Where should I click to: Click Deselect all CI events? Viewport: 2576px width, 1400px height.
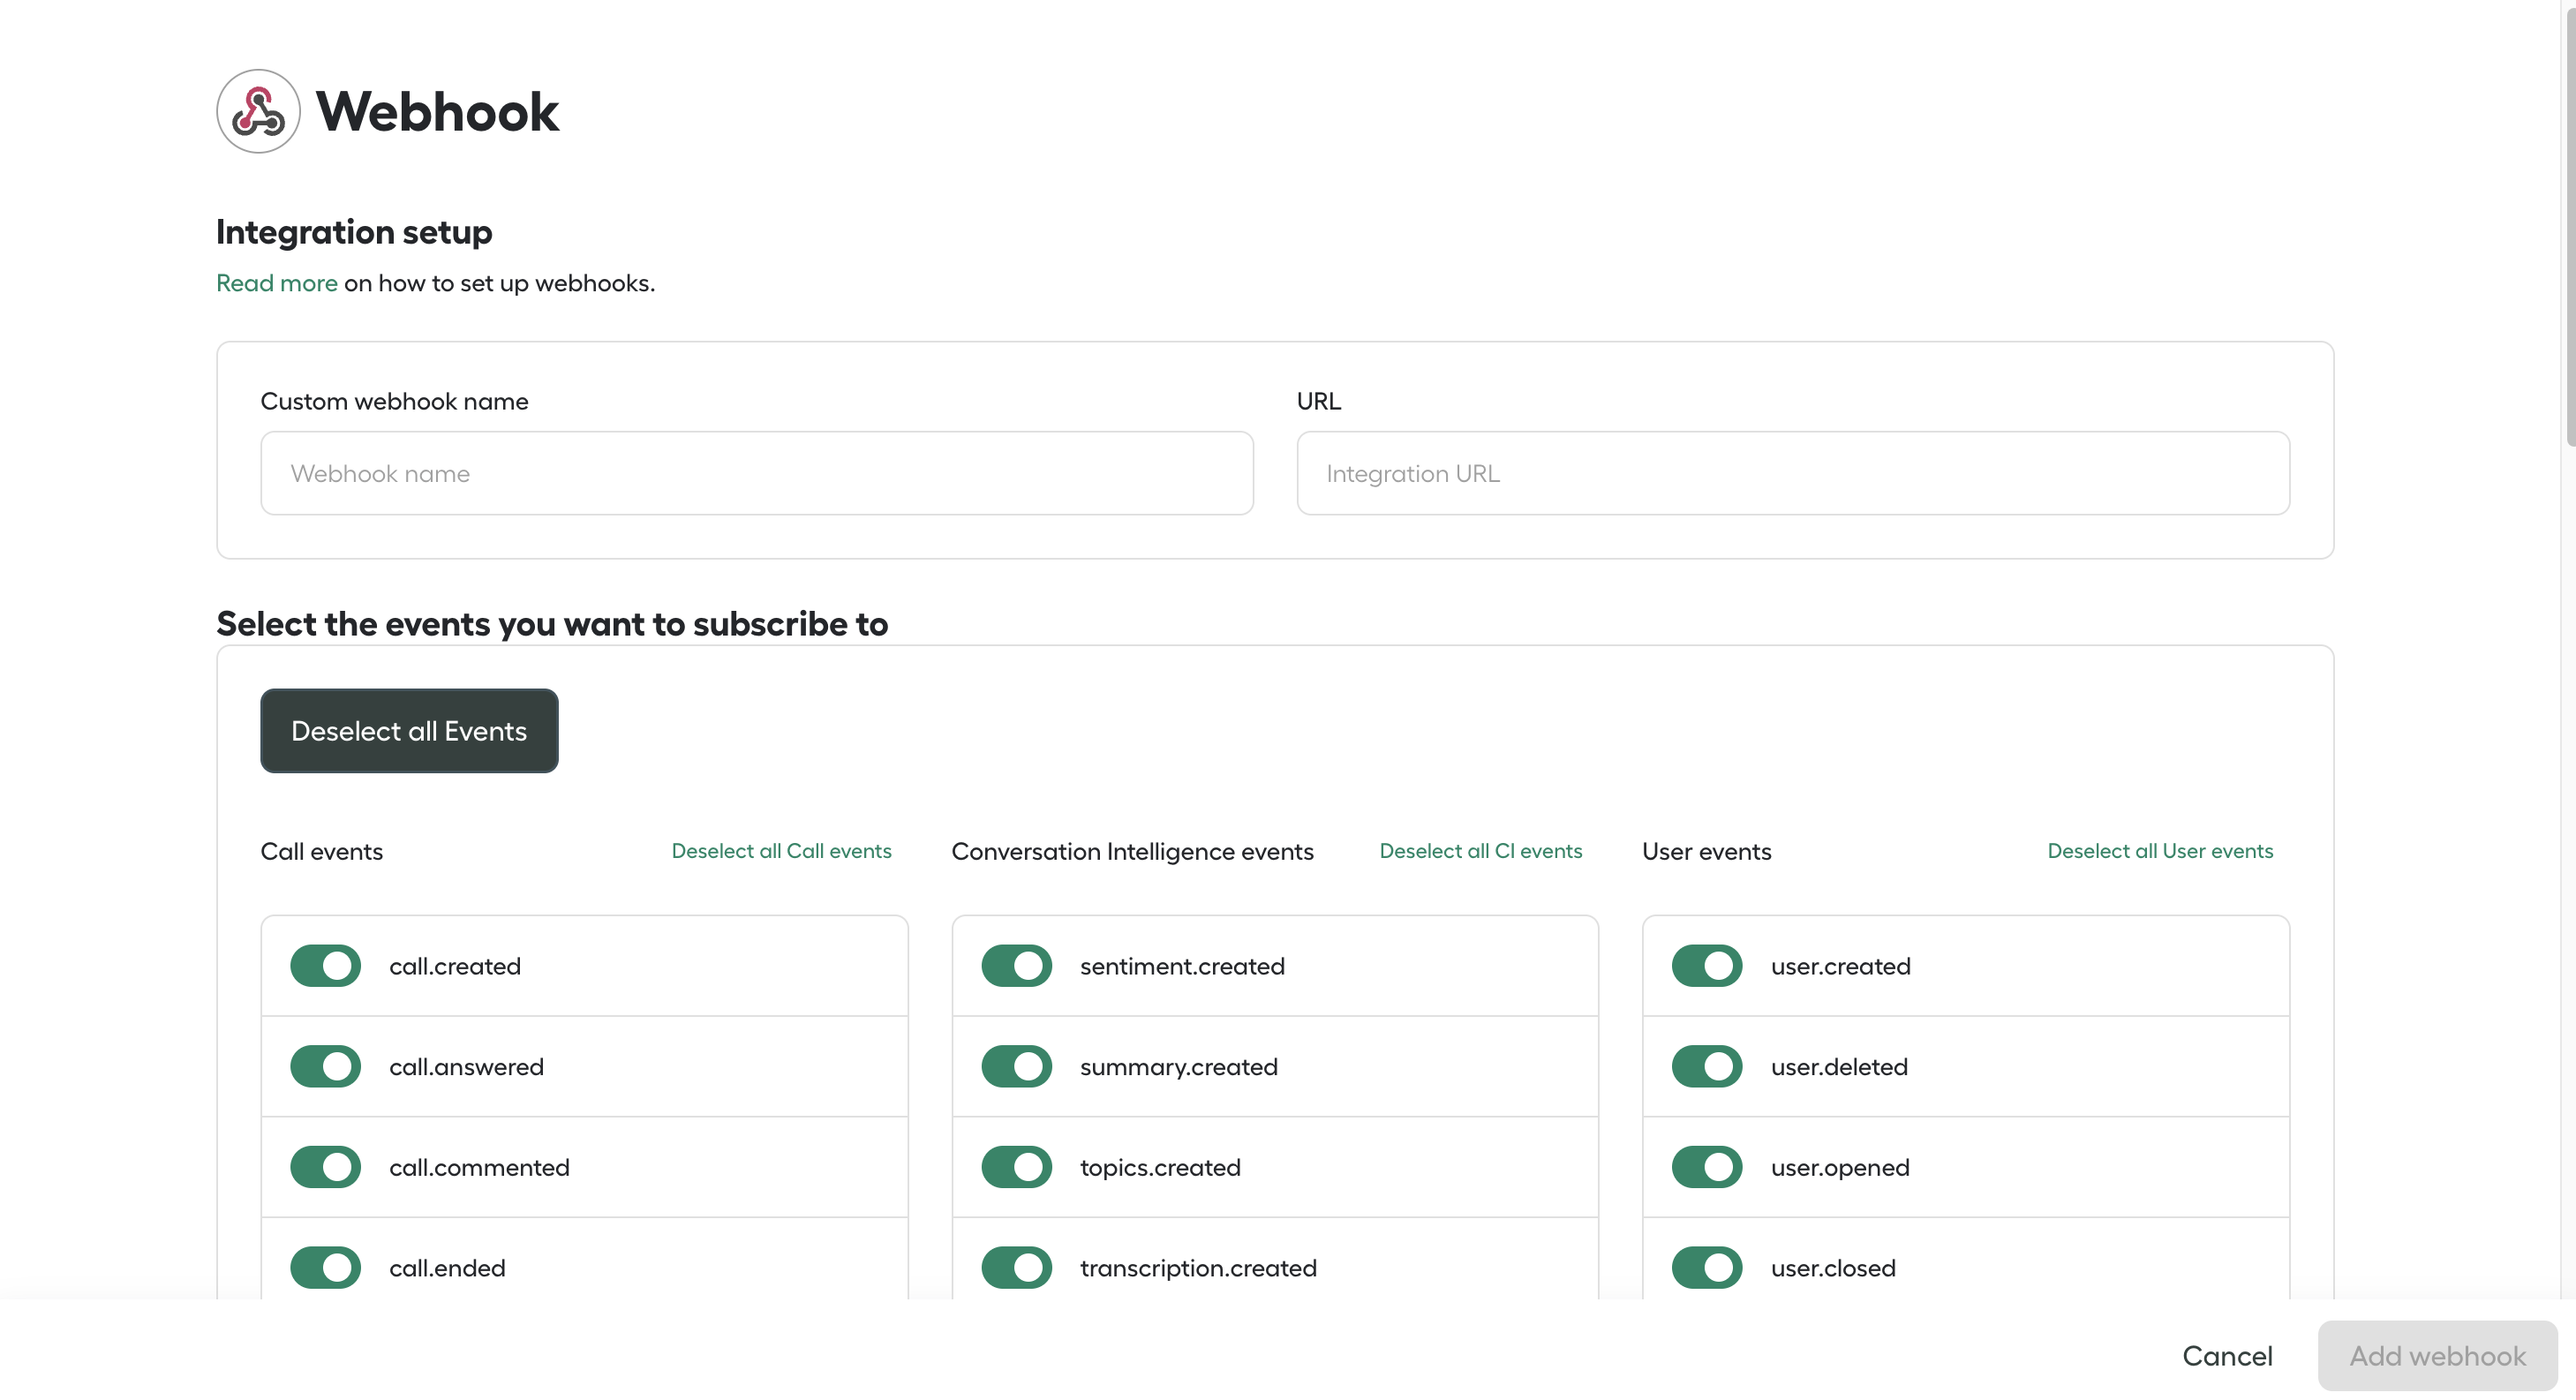[x=1481, y=851]
